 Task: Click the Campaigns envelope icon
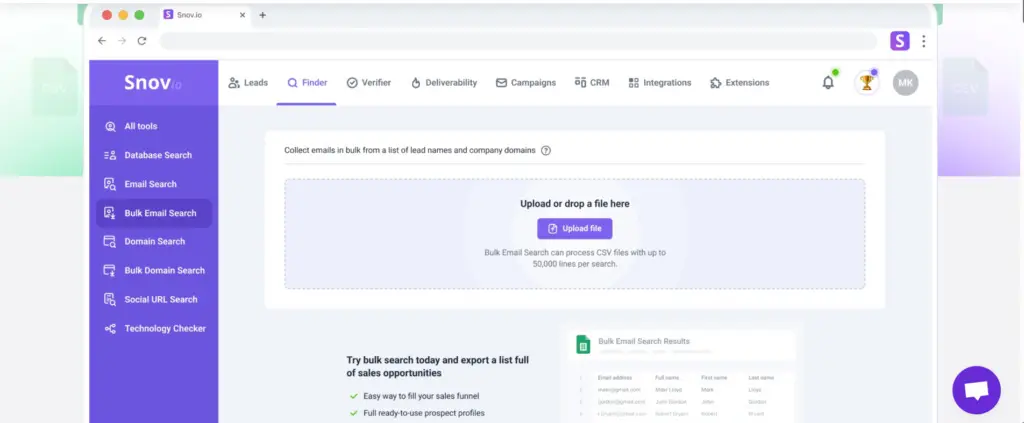point(502,83)
